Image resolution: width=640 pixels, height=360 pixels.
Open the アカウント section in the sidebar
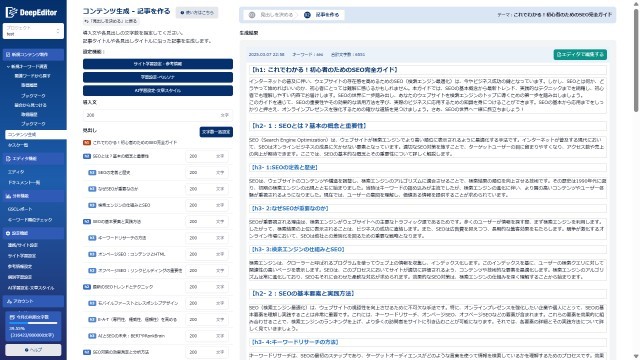tap(33, 301)
